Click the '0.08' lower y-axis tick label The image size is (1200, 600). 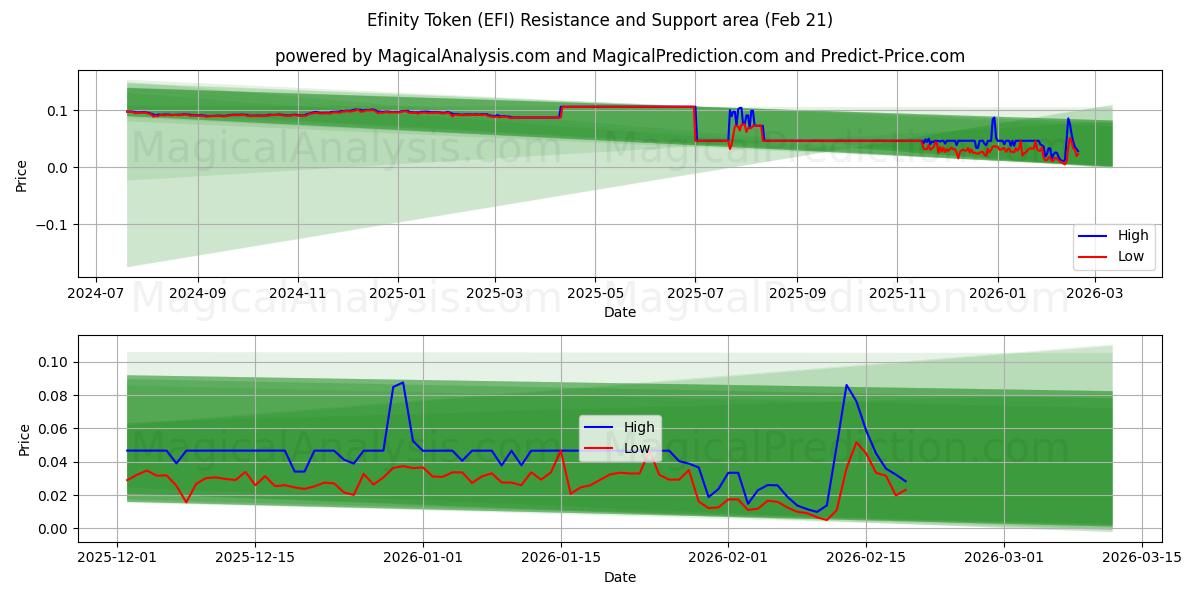coord(54,396)
